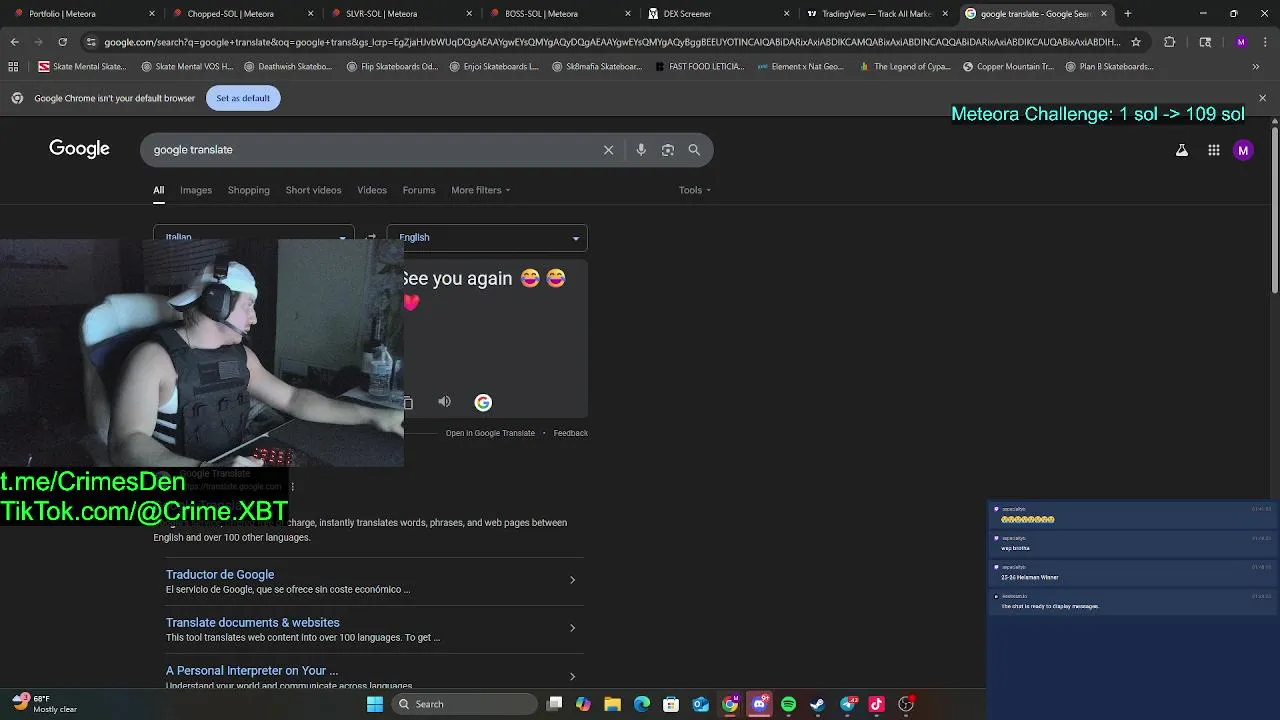Click the Google search input field

(x=370, y=150)
